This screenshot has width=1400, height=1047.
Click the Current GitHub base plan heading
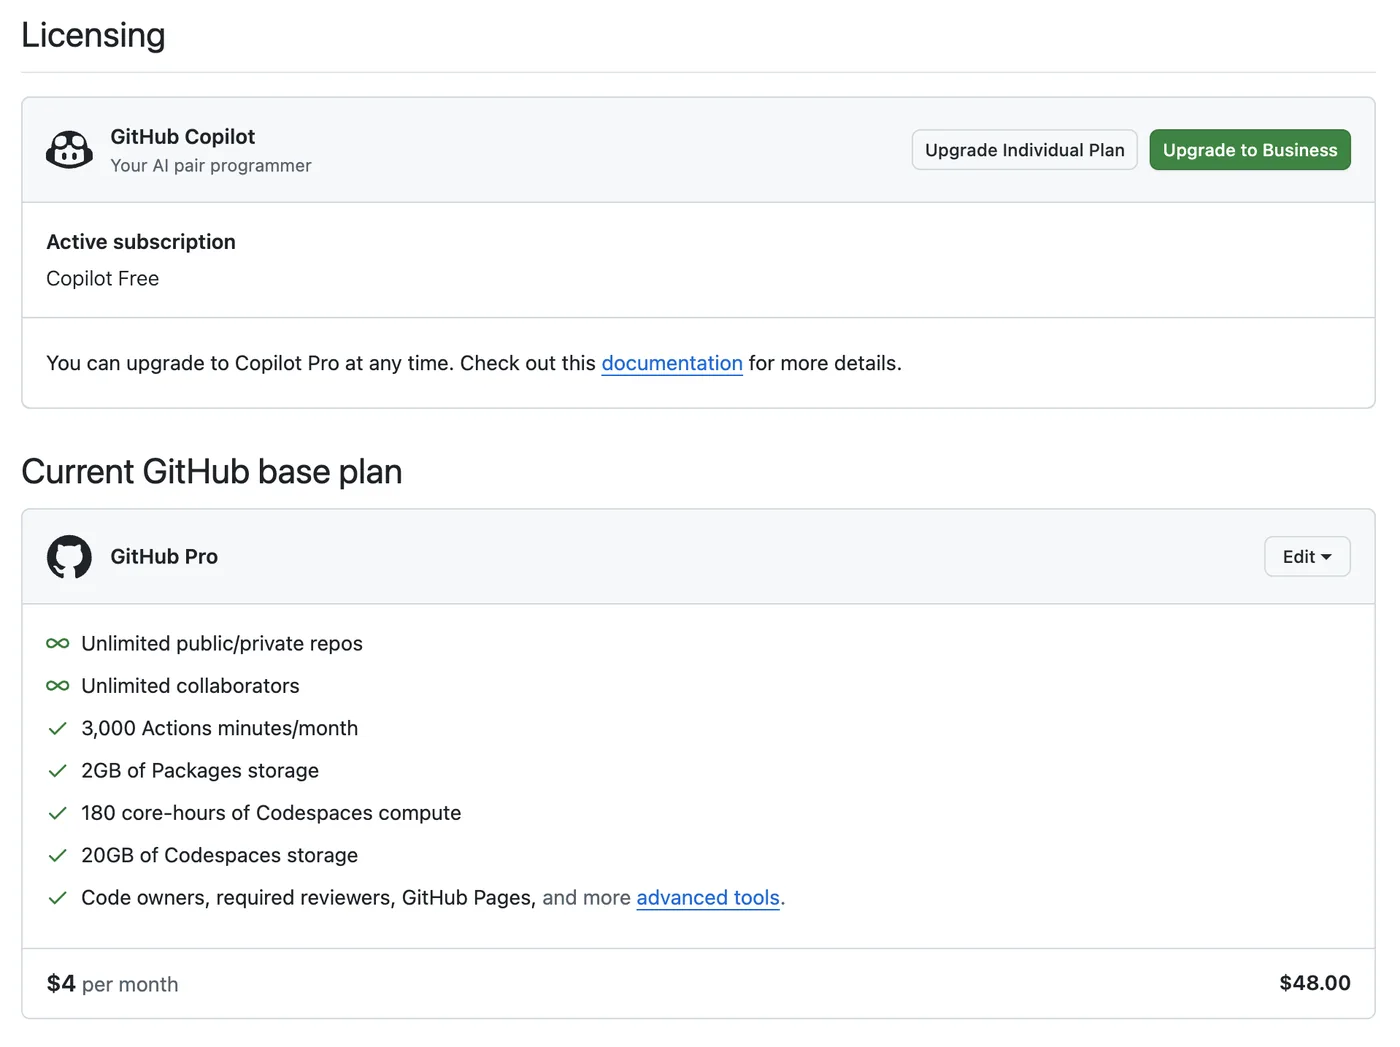click(x=212, y=472)
